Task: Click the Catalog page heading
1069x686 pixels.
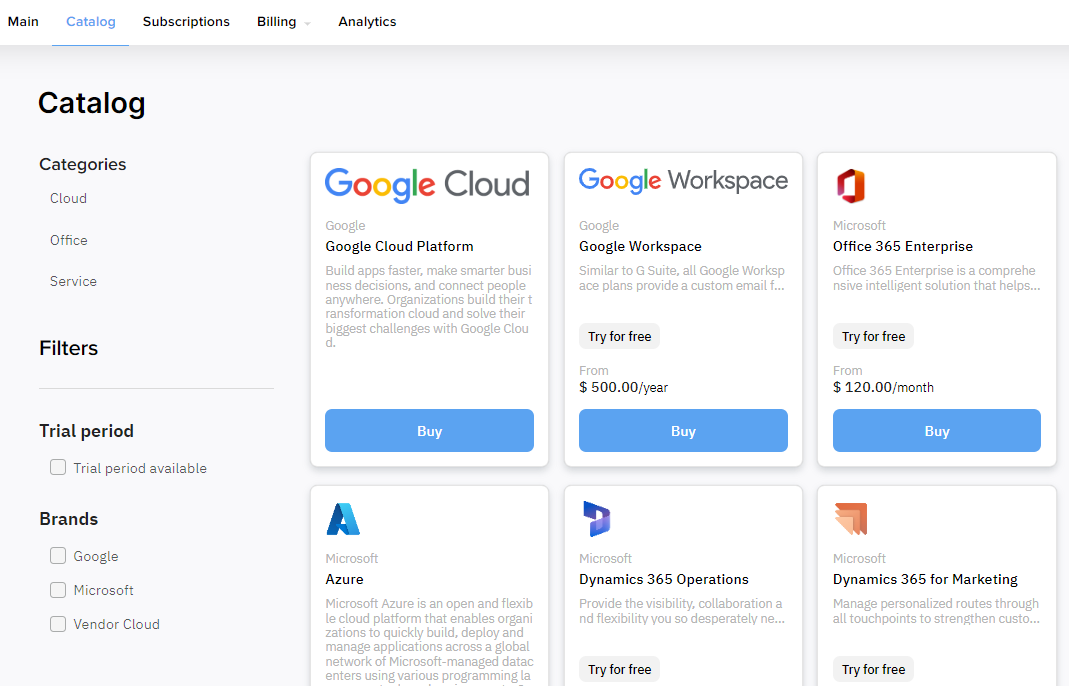Action: click(92, 103)
